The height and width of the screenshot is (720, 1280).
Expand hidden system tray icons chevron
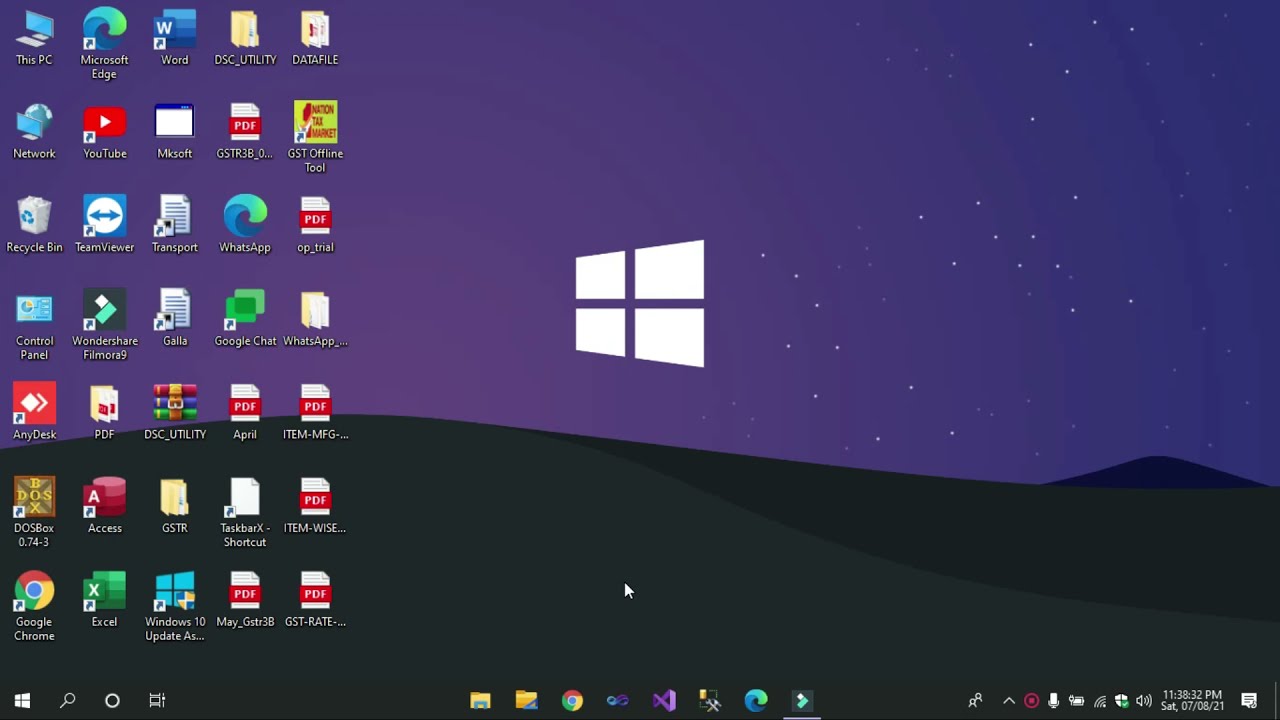1009,700
